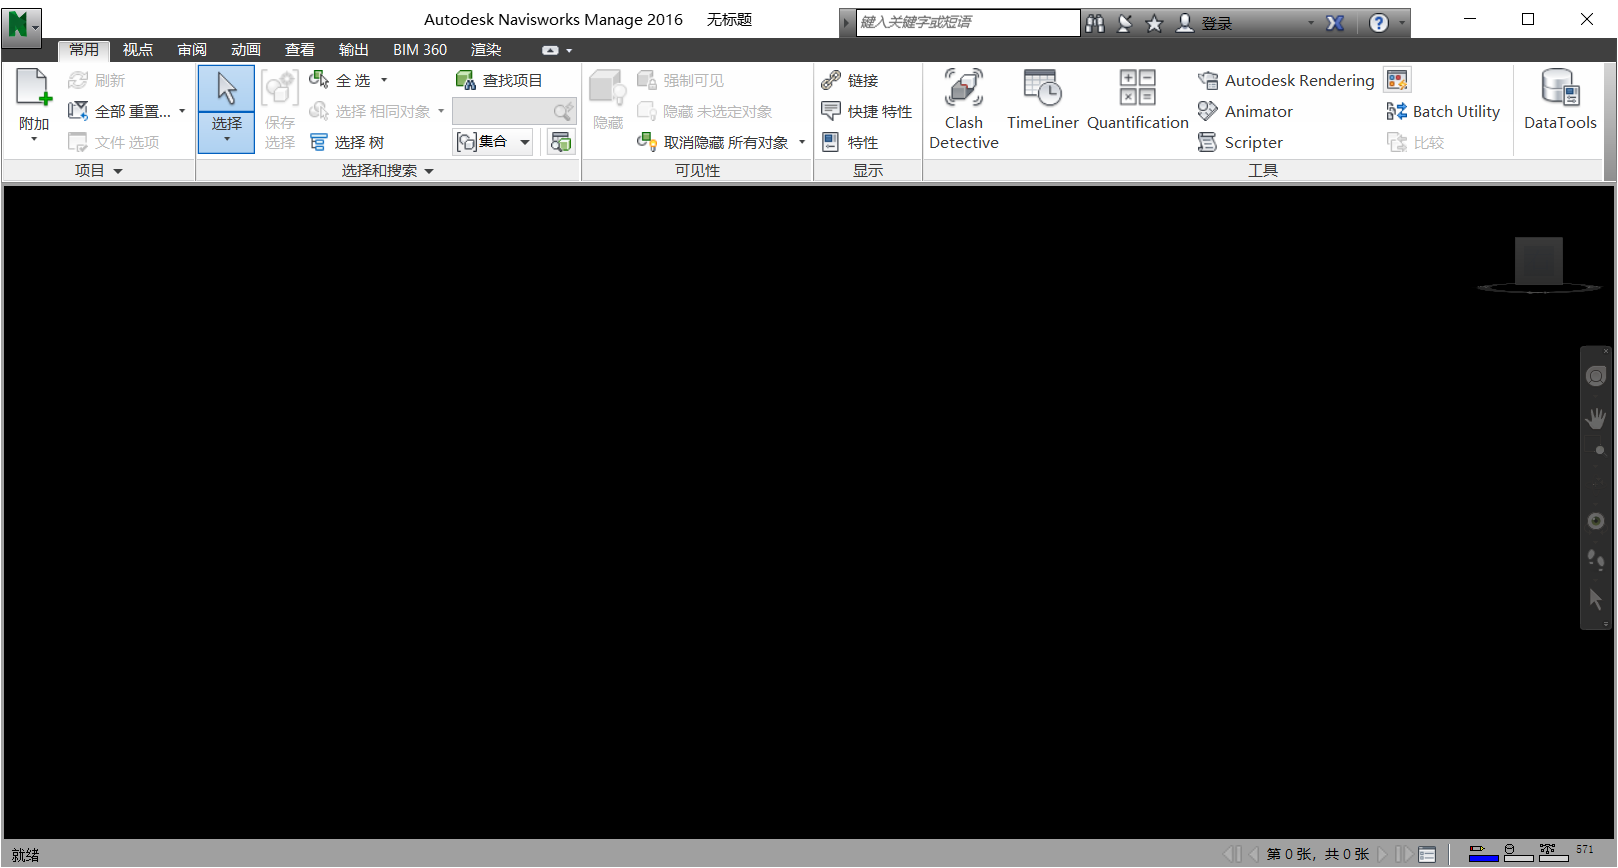Expand the Select & Search (选择和搜索) panel
Image resolution: width=1618 pixels, height=868 pixels.
coord(430,171)
